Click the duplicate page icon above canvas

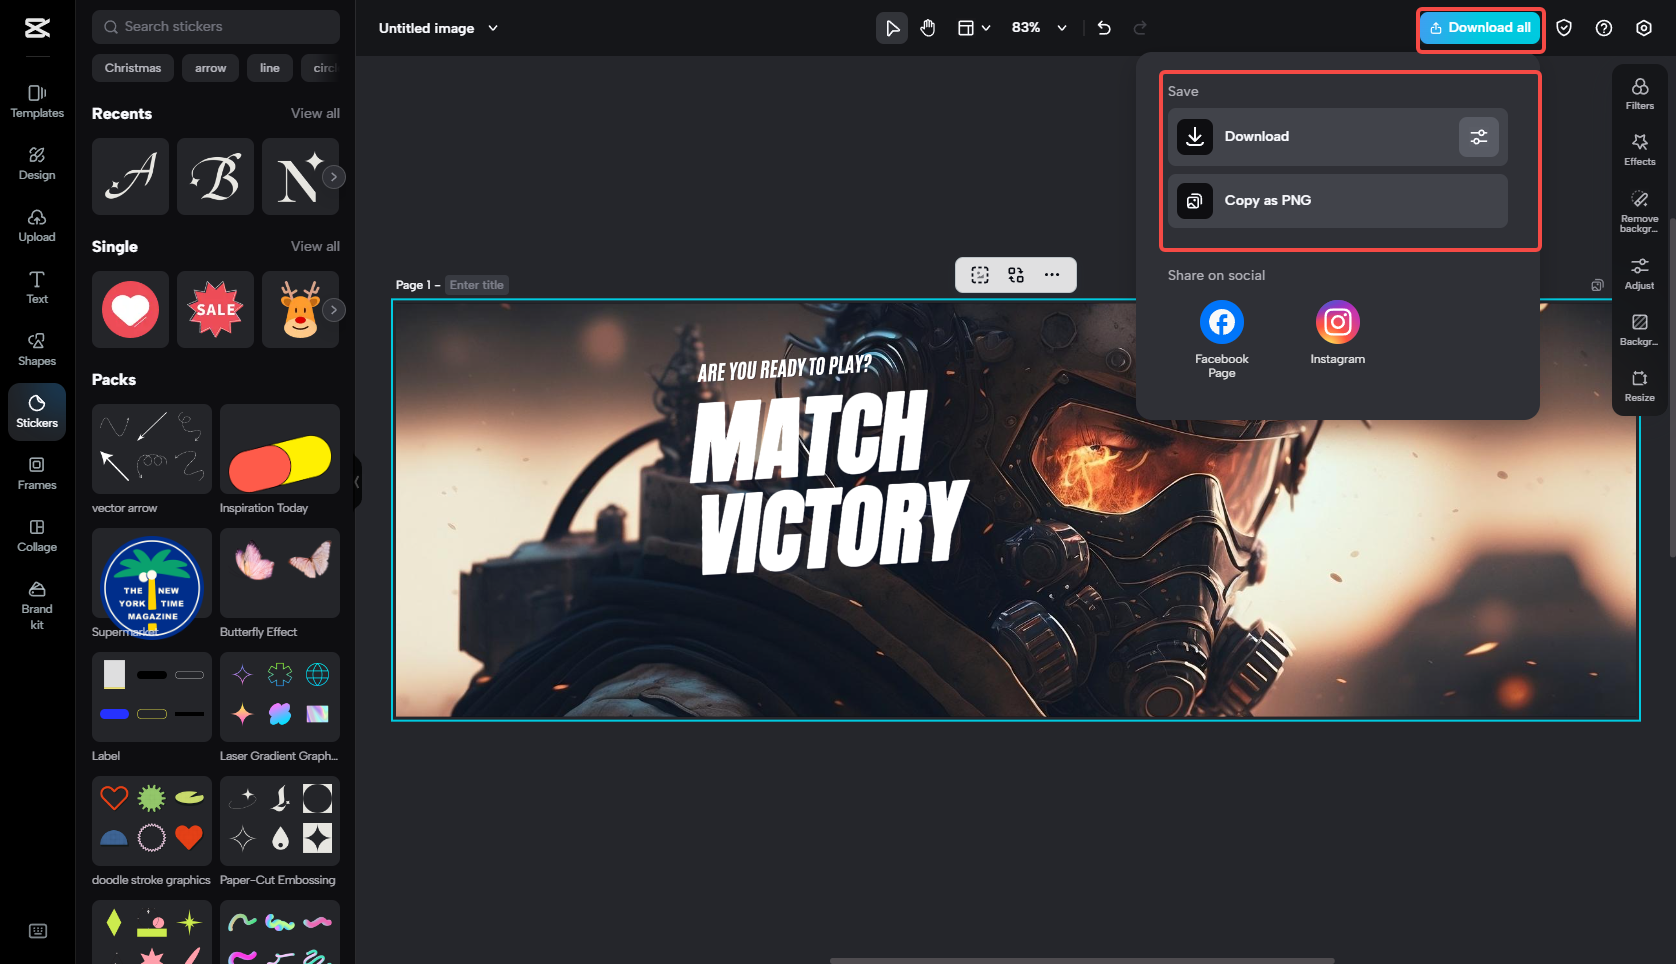pyautogui.click(x=1598, y=285)
